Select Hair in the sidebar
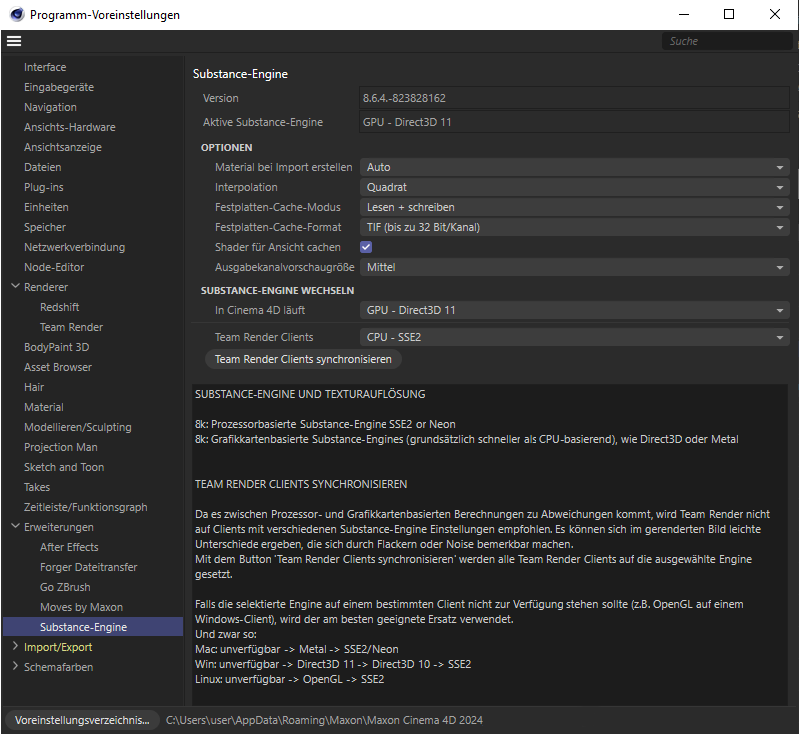800x734 pixels. tap(34, 387)
